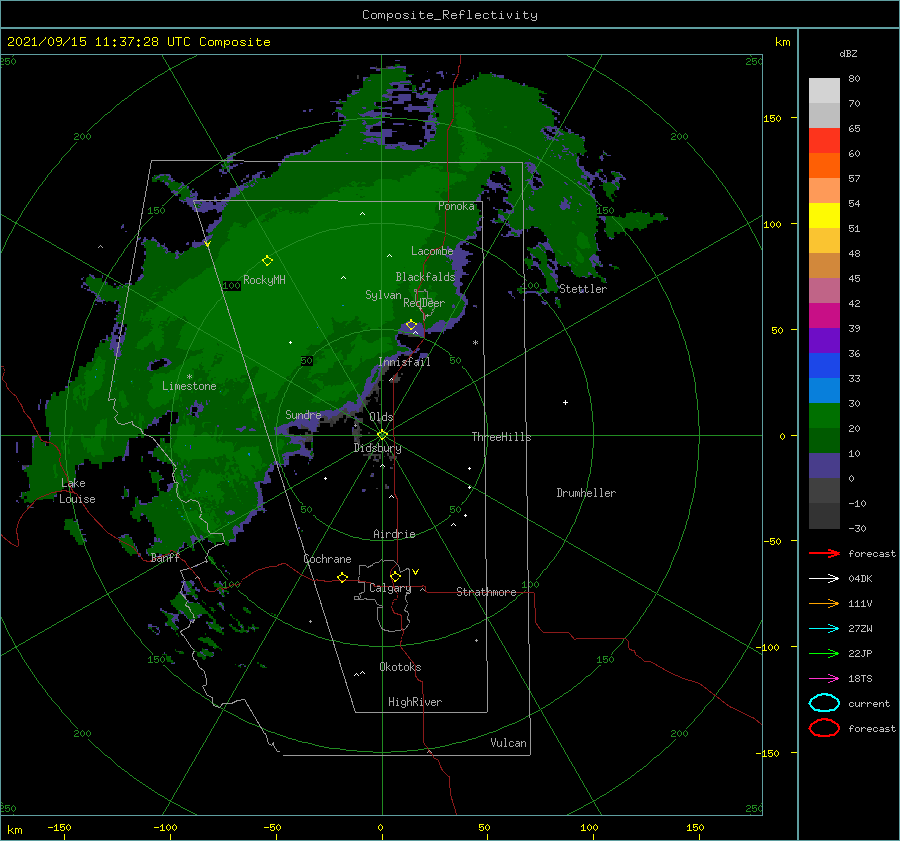Click the Banff label
The image size is (900, 841).
pyautogui.click(x=165, y=557)
